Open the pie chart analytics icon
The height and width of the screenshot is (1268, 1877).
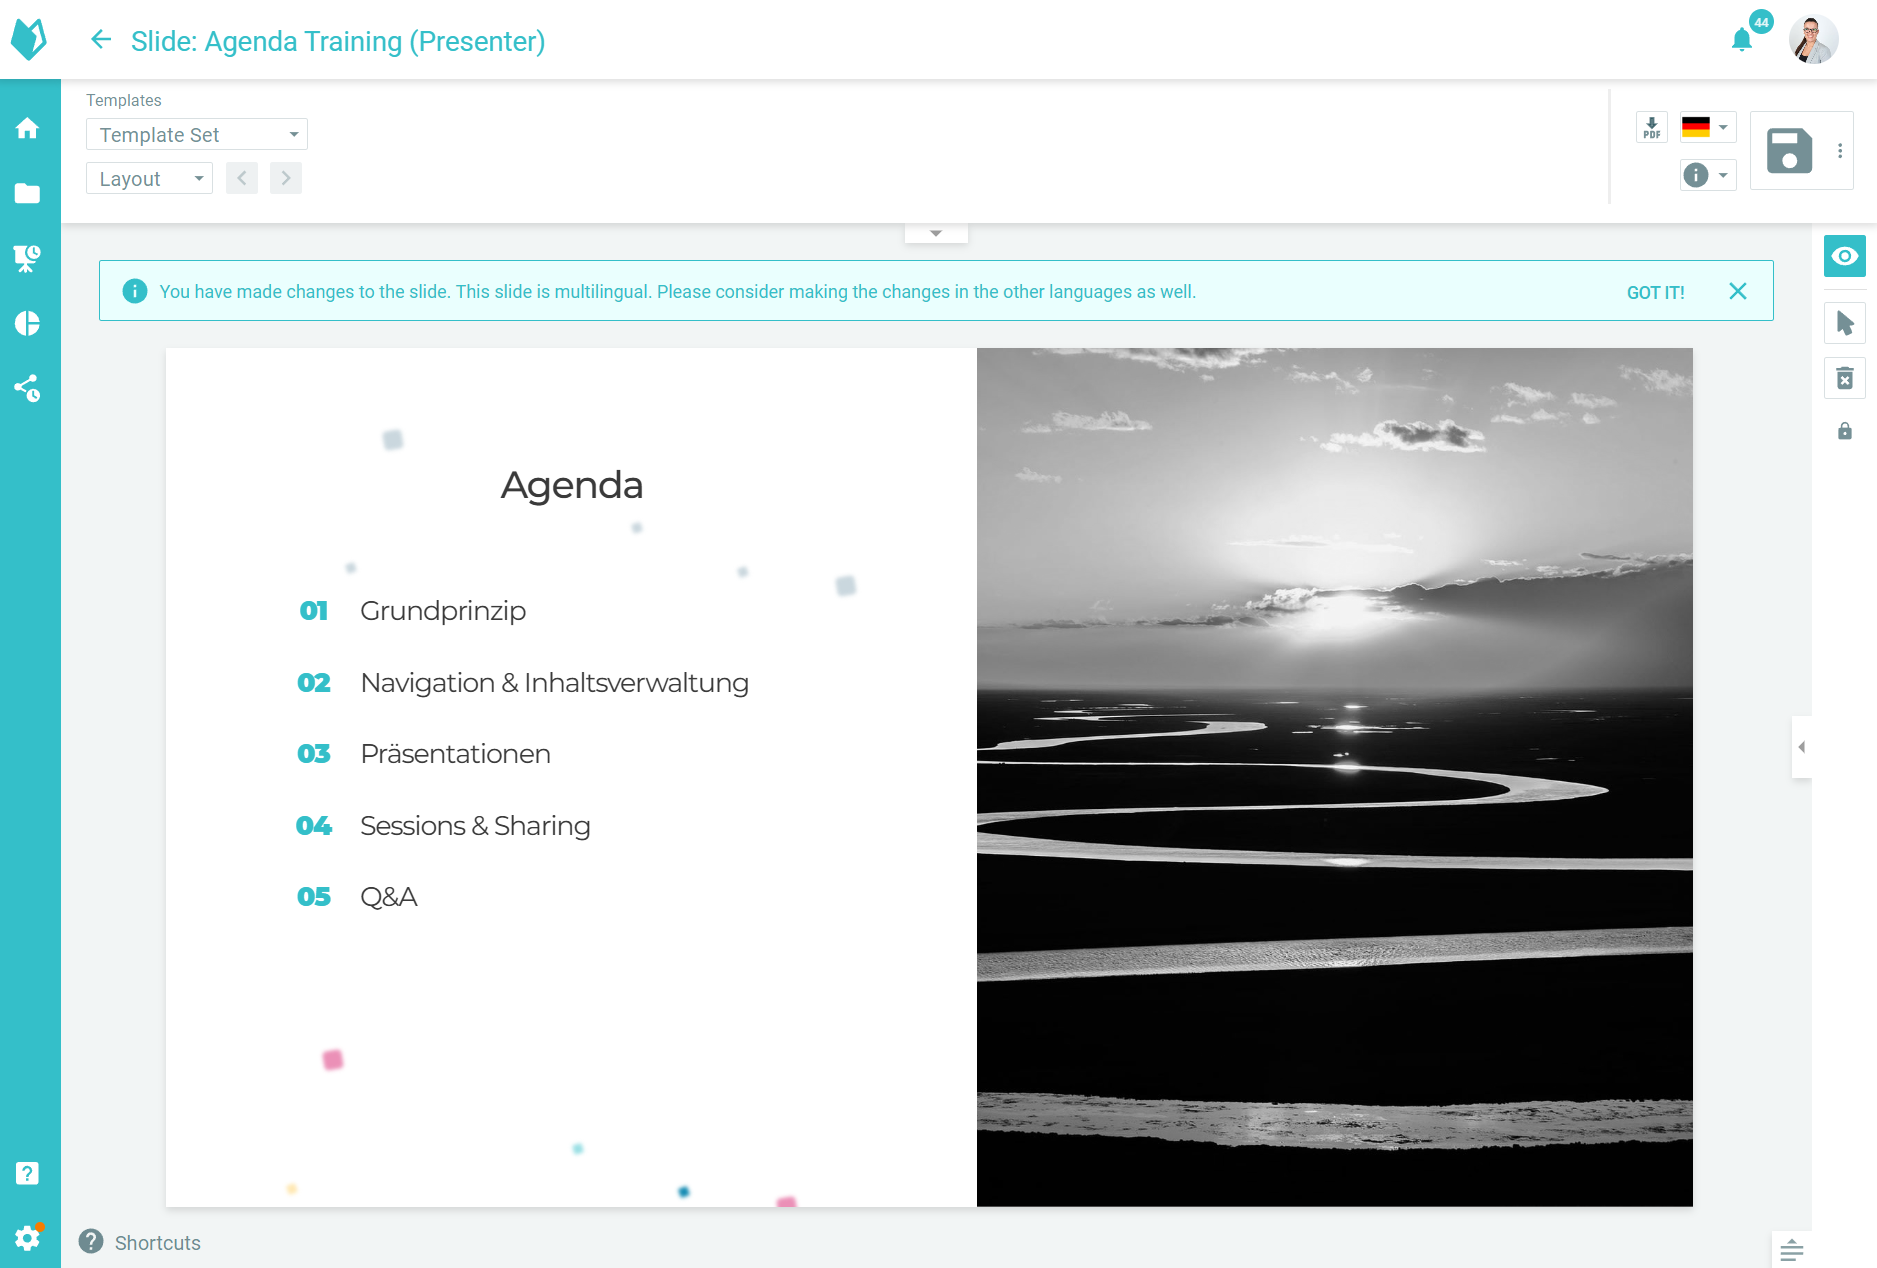tap(28, 323)
